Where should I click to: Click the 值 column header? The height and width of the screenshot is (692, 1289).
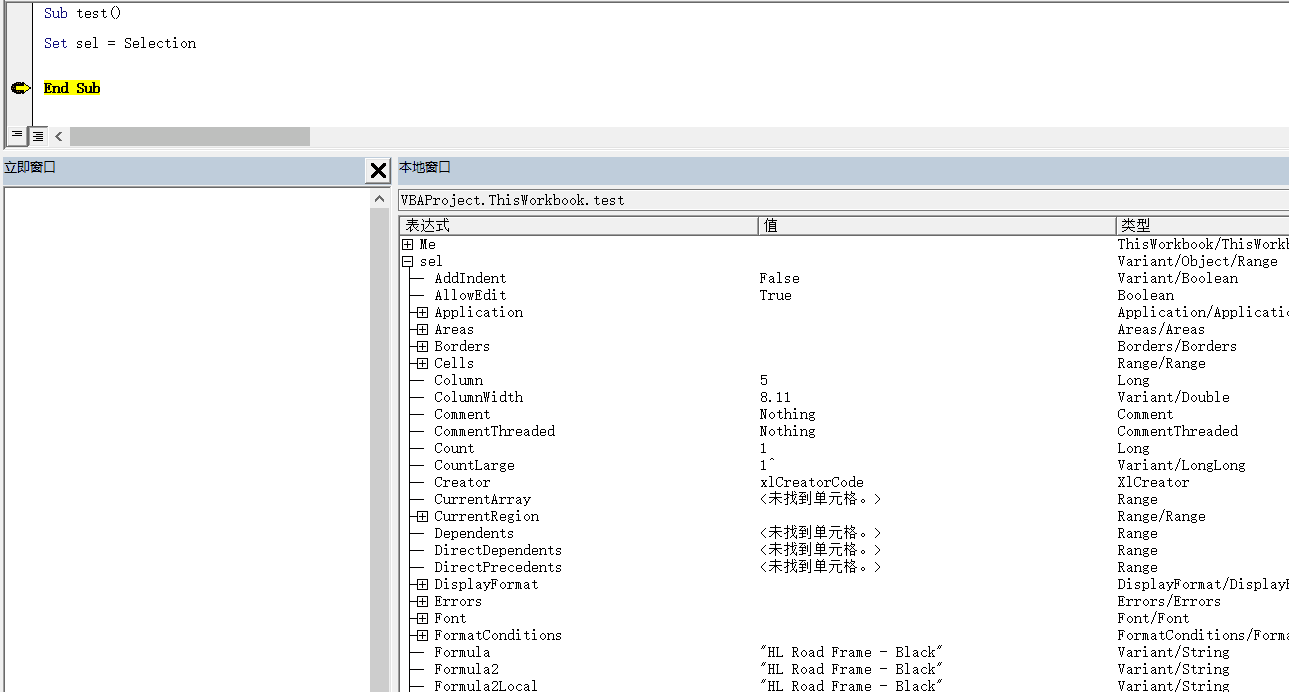coord(937,226)
